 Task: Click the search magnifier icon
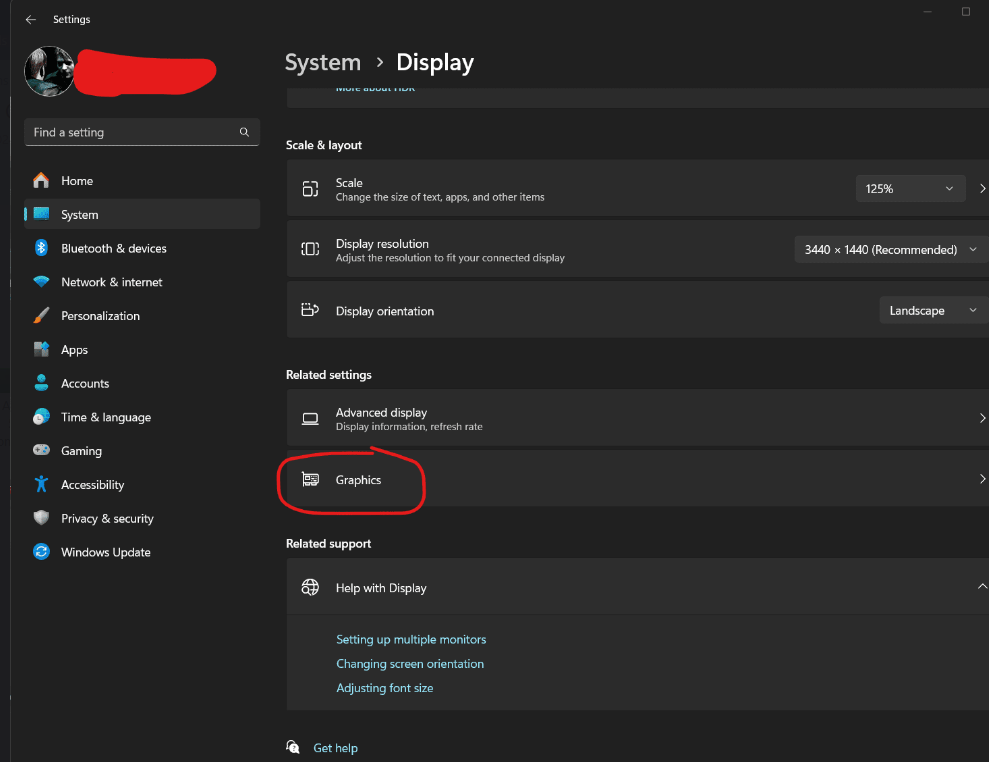point(244,132)
